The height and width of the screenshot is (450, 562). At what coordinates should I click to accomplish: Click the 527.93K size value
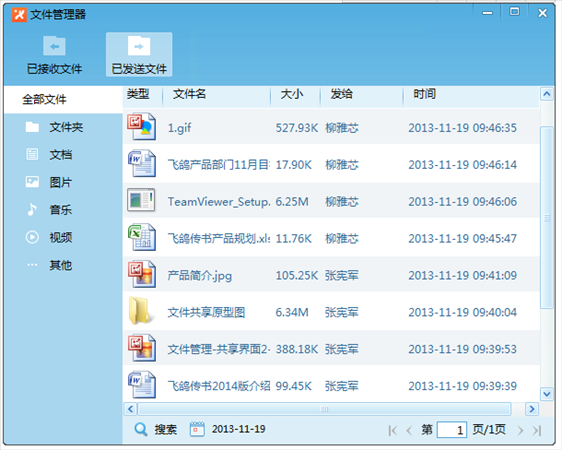297,128
